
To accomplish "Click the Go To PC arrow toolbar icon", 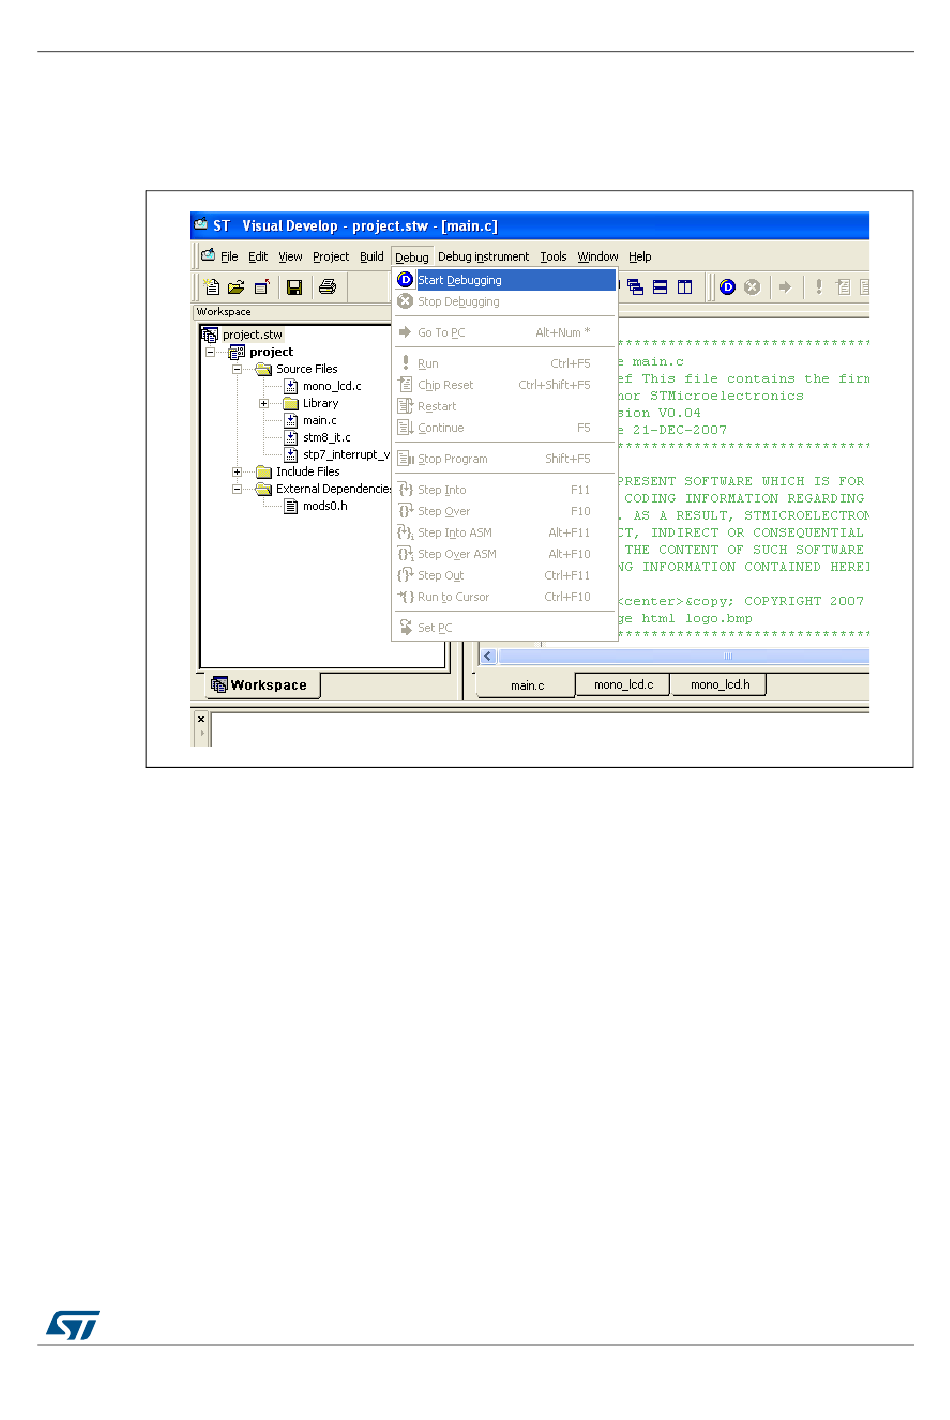I will point(785,287).
